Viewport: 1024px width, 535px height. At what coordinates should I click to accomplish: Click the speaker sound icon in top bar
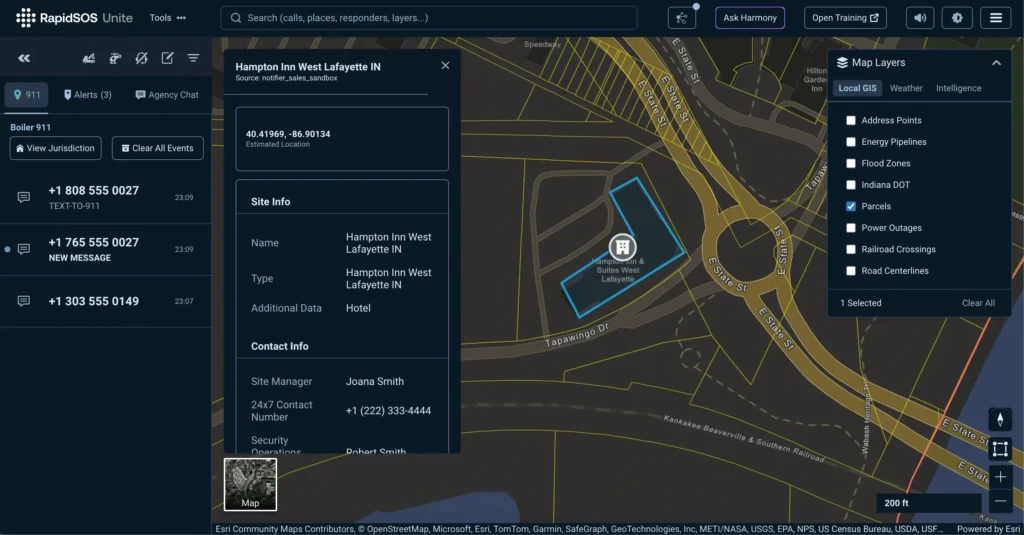[920, 18]
